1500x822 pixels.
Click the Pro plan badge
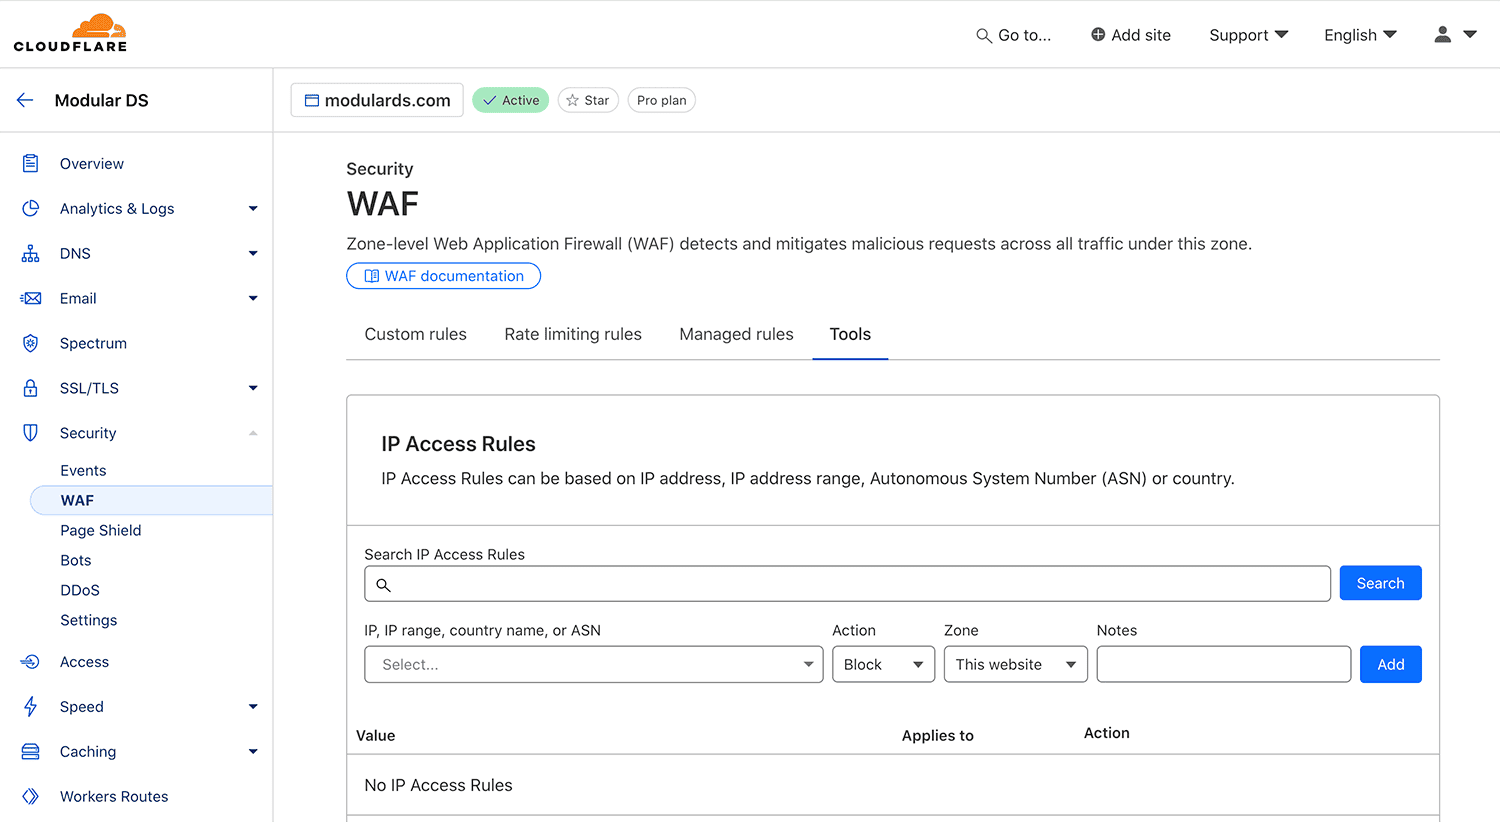[x=661, y=100]
